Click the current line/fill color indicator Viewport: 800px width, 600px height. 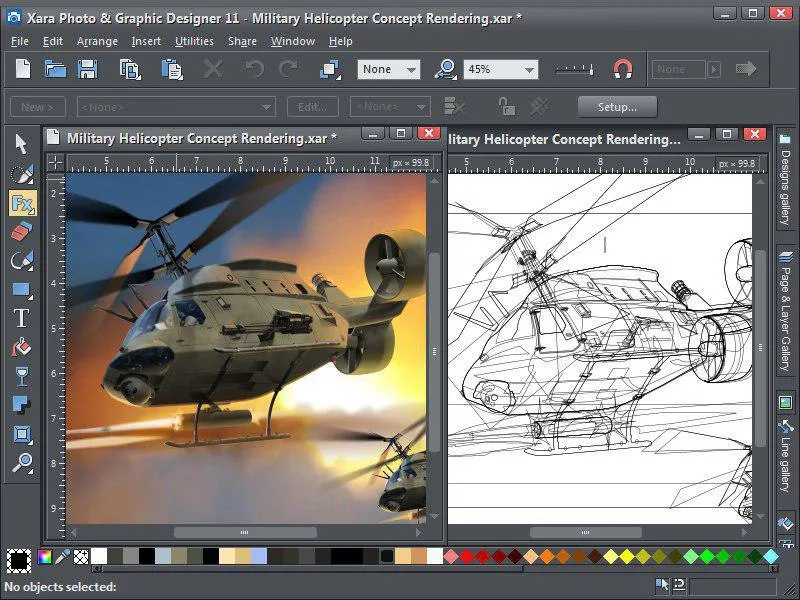pyautogui.click(x=19, y=560)
